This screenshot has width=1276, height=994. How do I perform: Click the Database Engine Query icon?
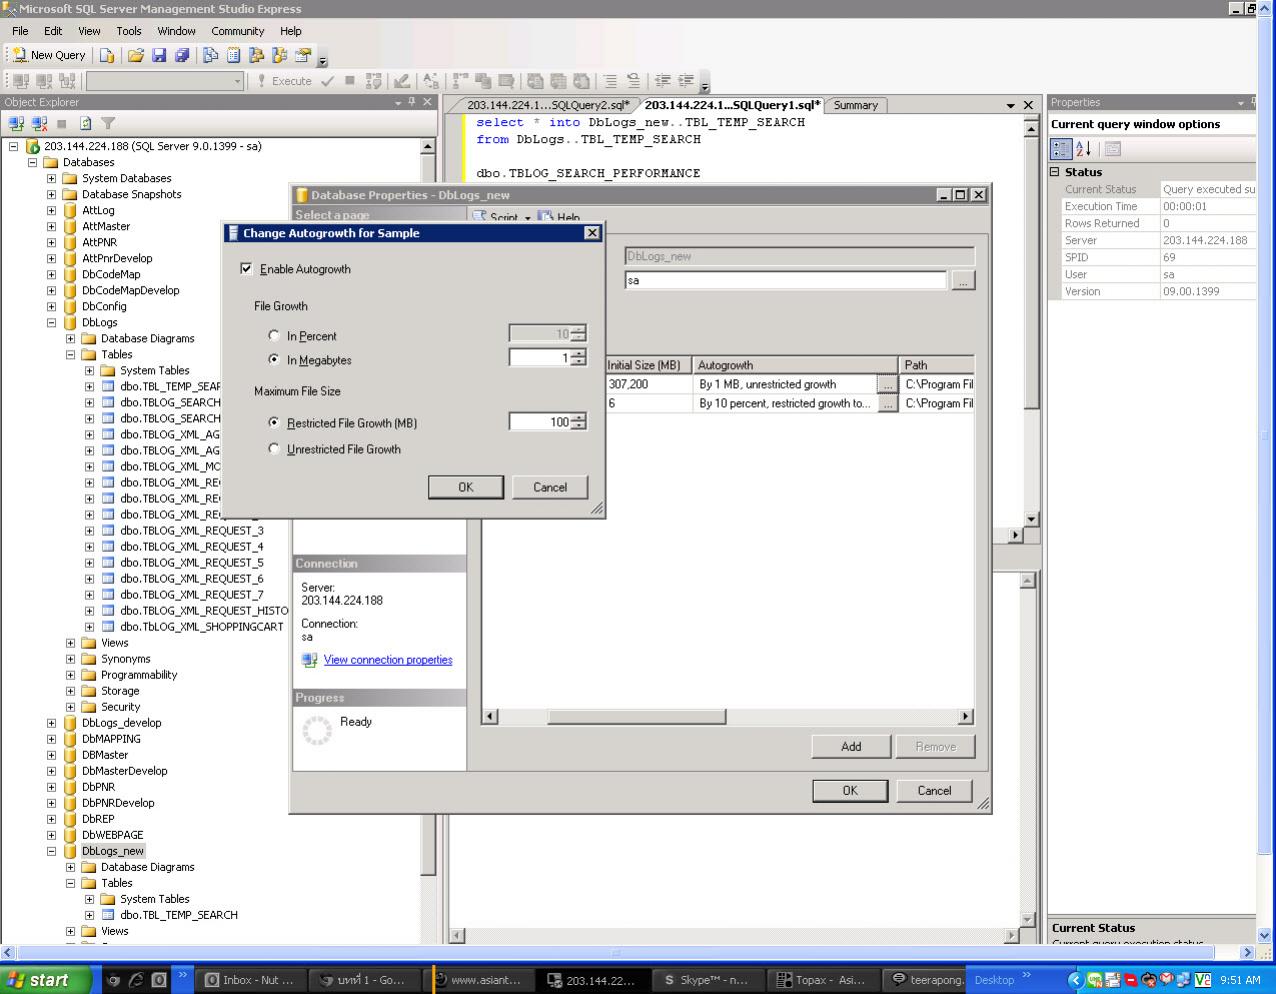pyautogui.click(x=107, y=55)
